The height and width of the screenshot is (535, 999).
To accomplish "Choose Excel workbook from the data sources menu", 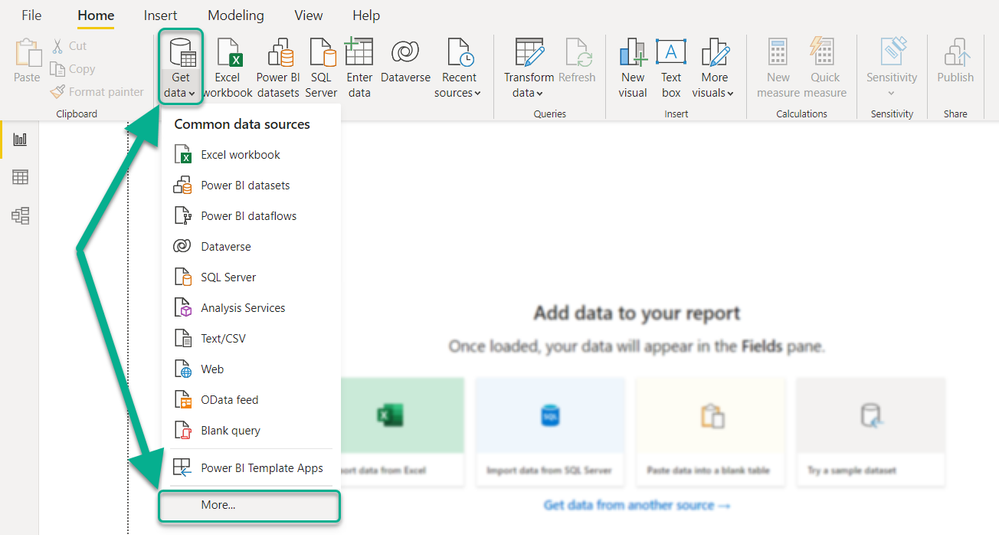I will click(x=251, y=155).
